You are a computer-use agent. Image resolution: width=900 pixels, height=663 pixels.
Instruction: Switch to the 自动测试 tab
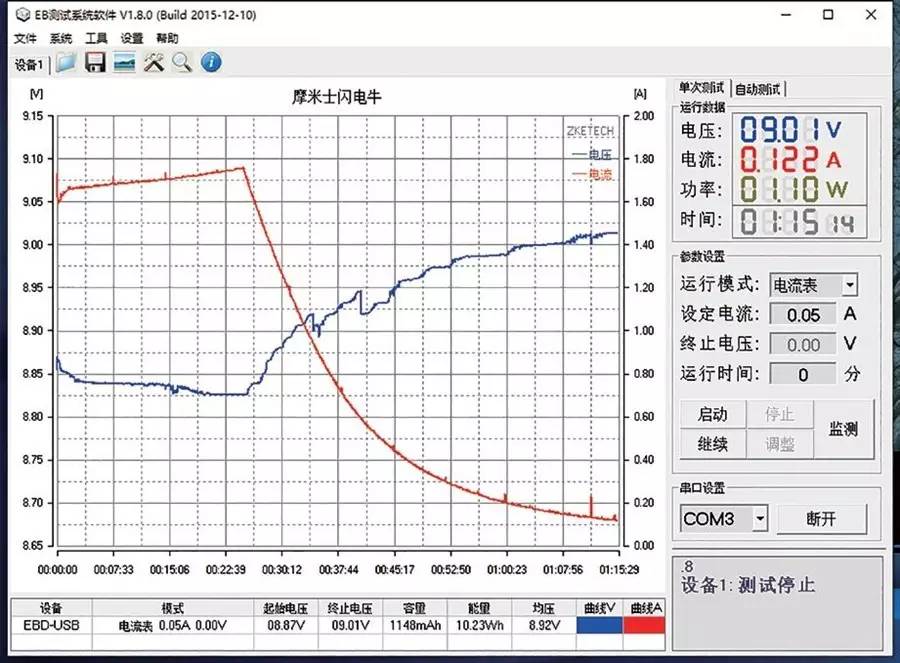[x=760, y=87]
